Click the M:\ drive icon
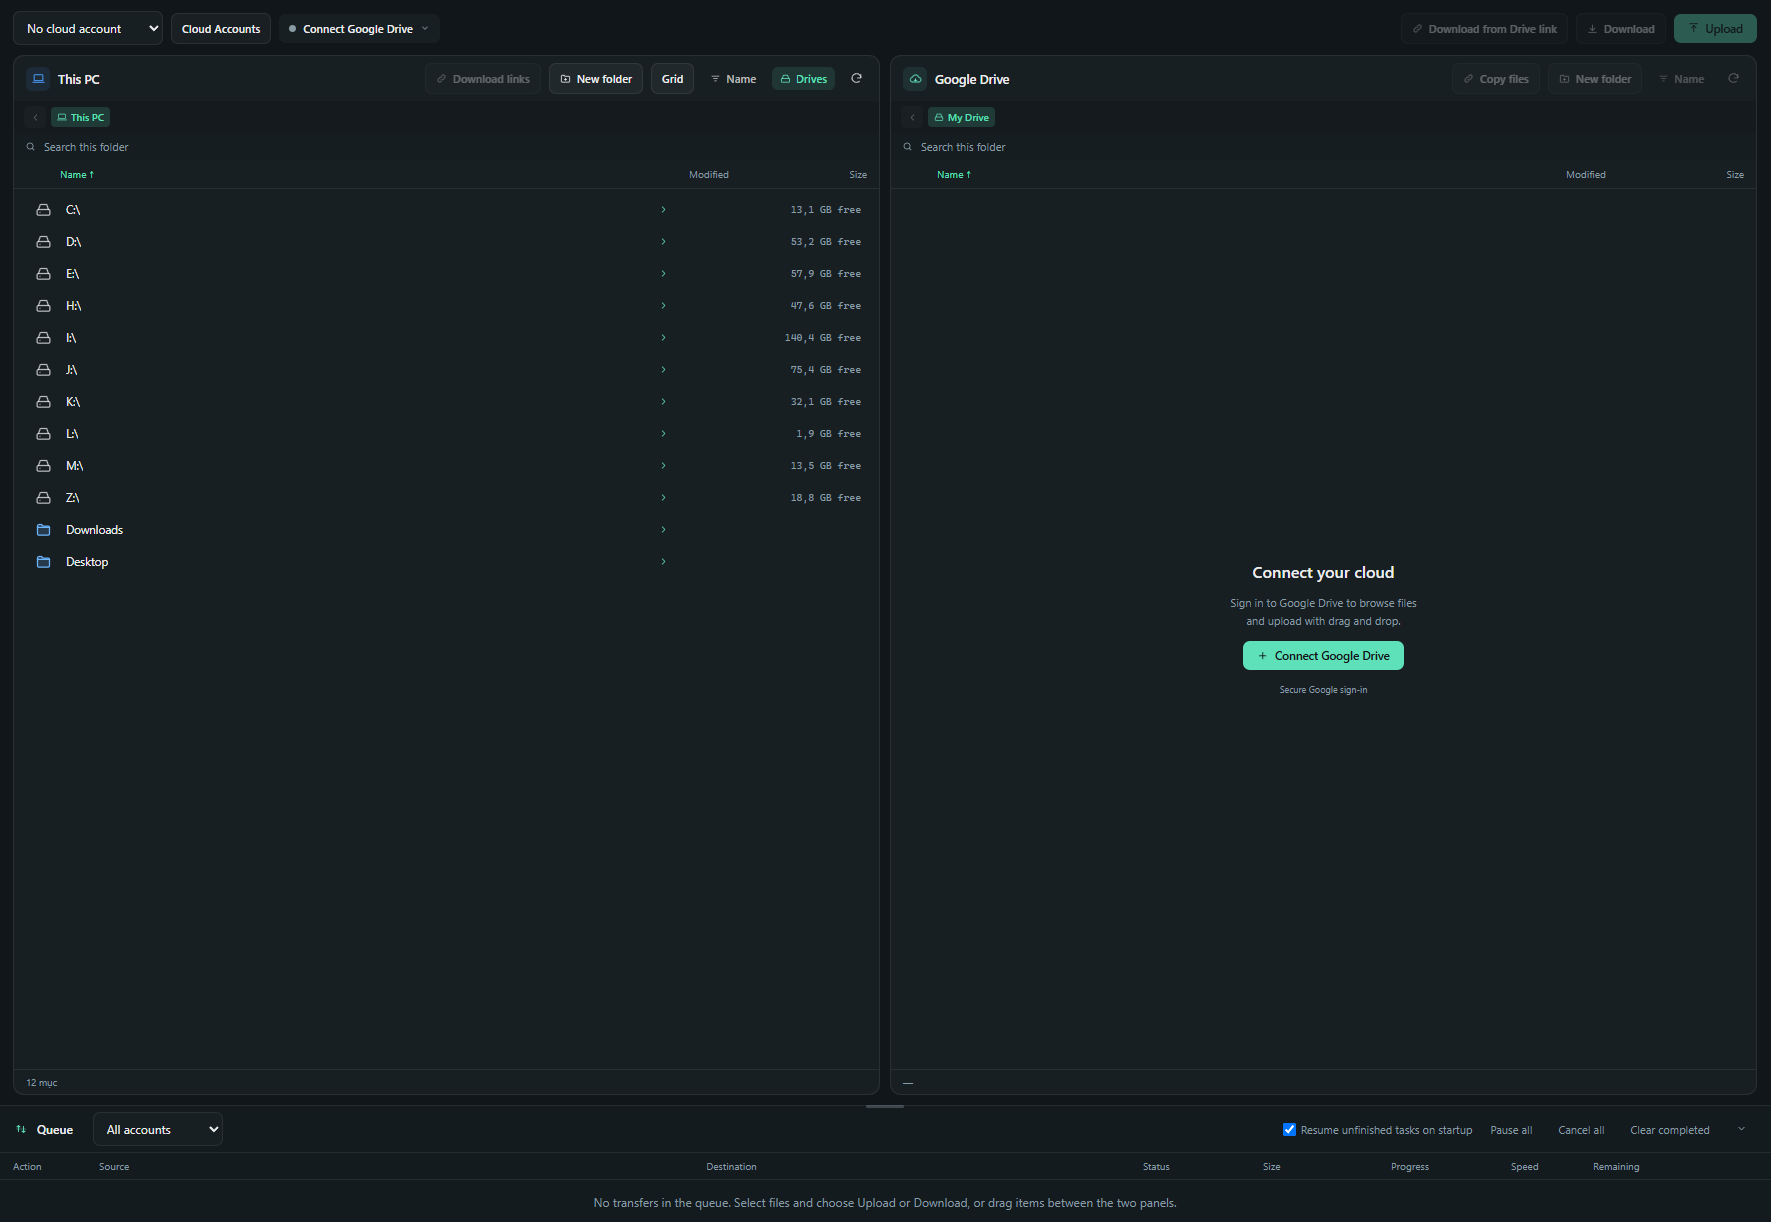Viewport: 1771px width, 1222px height. [x=43, y=466]
